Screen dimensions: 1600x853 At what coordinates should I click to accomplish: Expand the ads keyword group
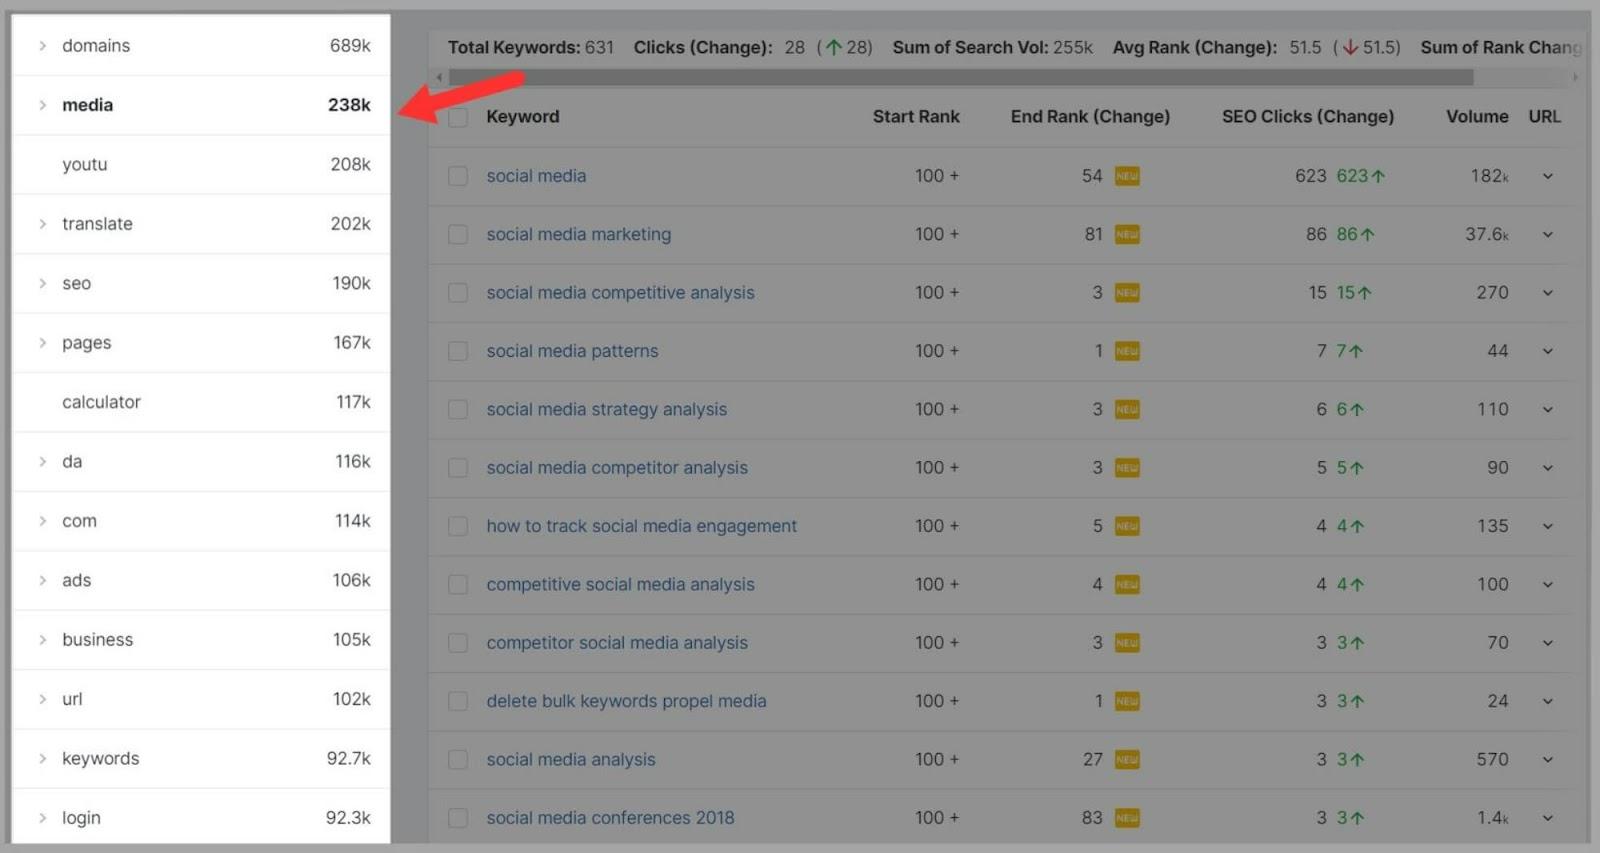pos(43,580)
